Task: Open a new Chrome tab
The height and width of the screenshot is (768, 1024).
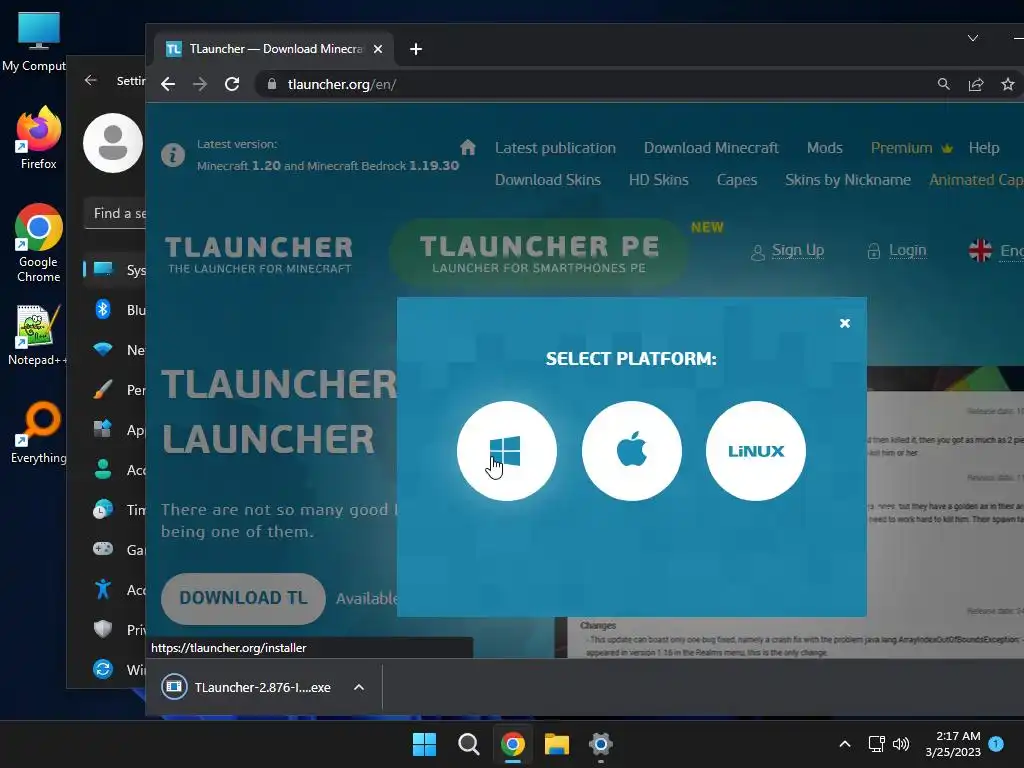Action: pos(416,49)
